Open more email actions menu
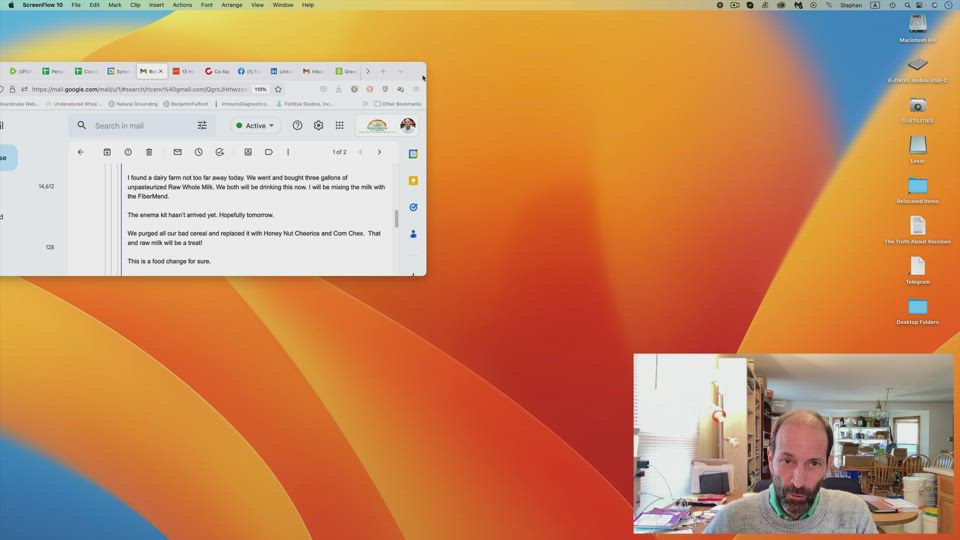This screenshot has width=960, height=540. coord(288,152)
